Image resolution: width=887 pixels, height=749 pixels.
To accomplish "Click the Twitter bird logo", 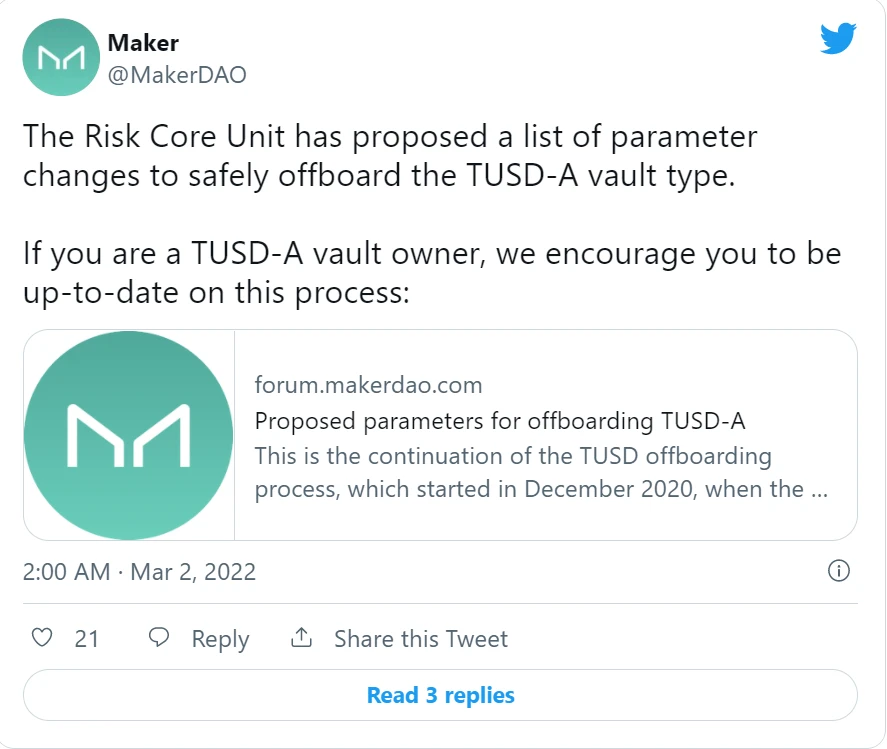I will 838,38.
